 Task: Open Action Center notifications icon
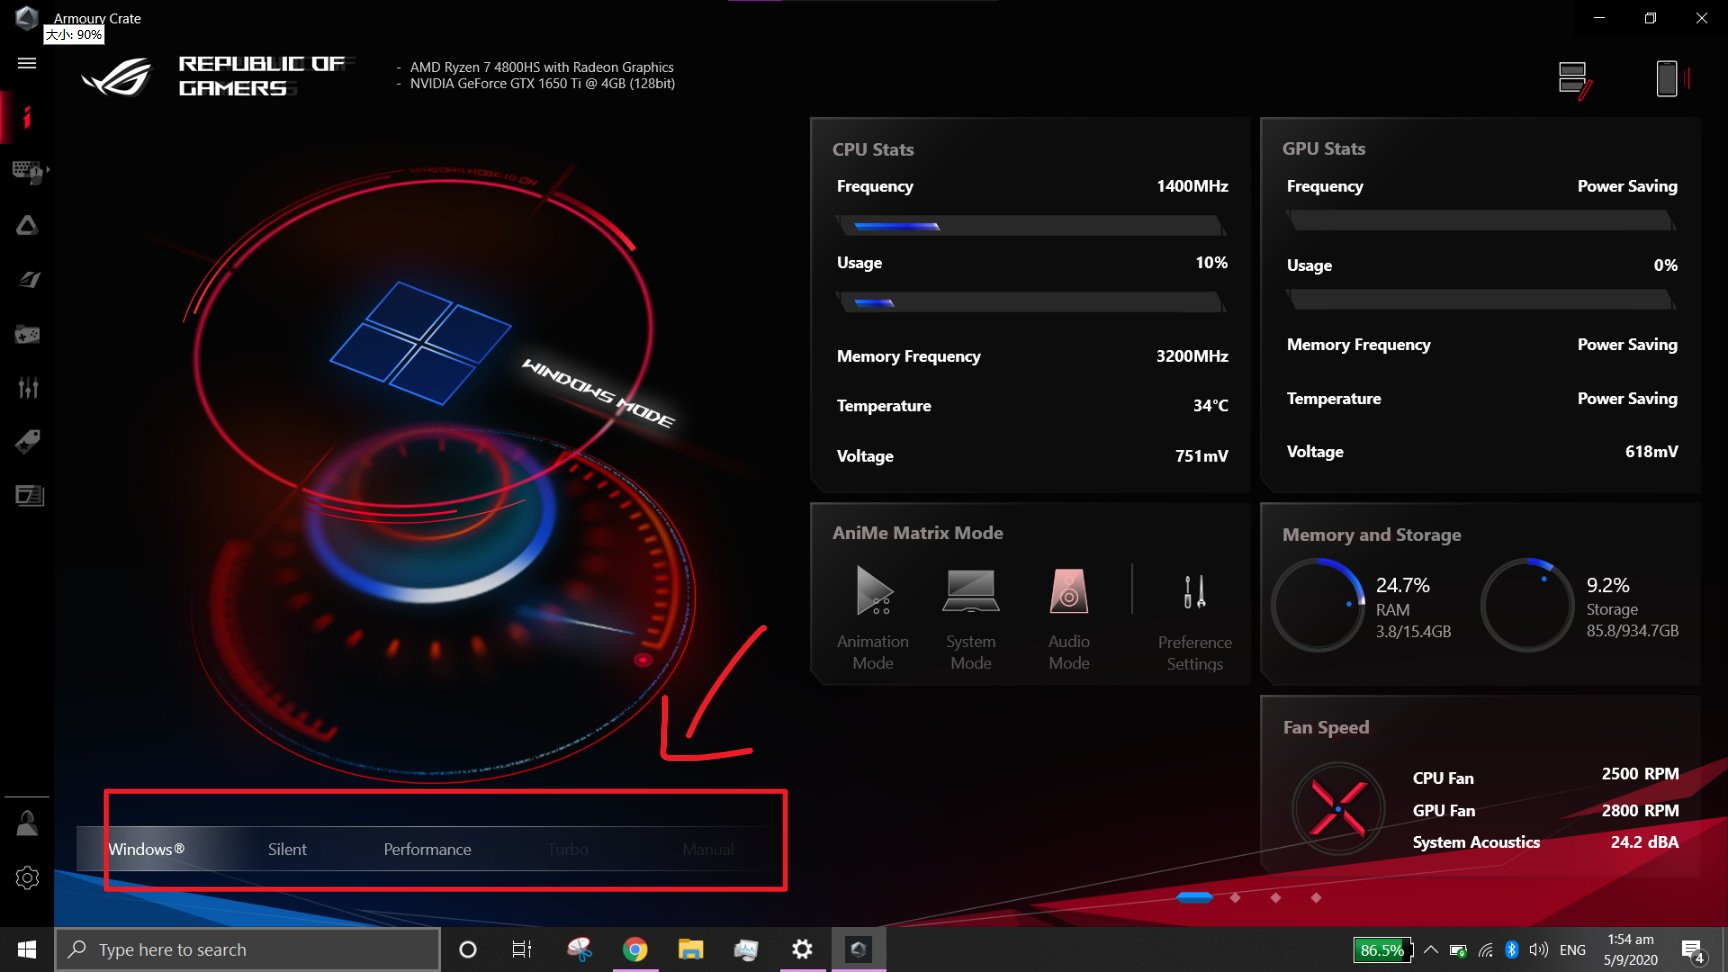[x=1693, y=950]
